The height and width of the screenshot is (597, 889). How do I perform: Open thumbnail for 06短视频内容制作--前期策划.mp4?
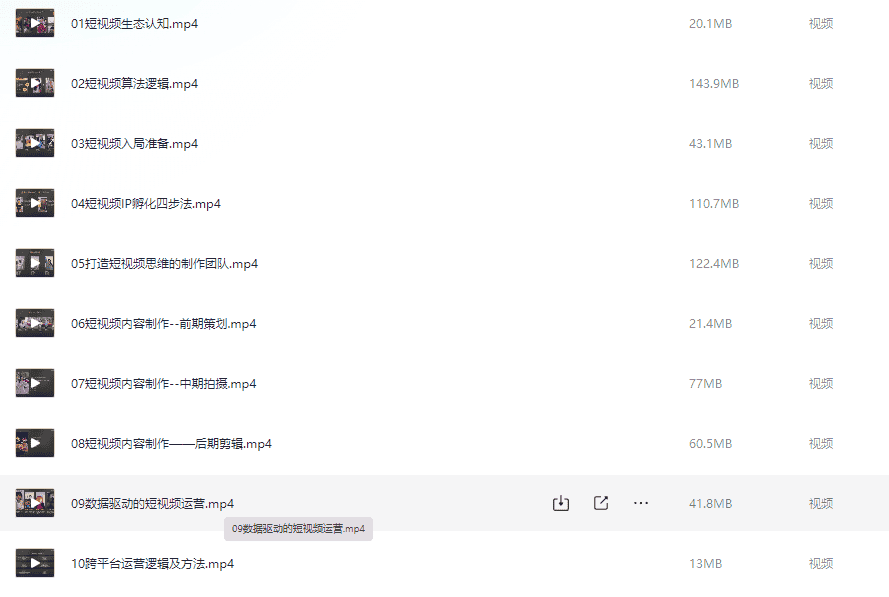coord(35,323)
